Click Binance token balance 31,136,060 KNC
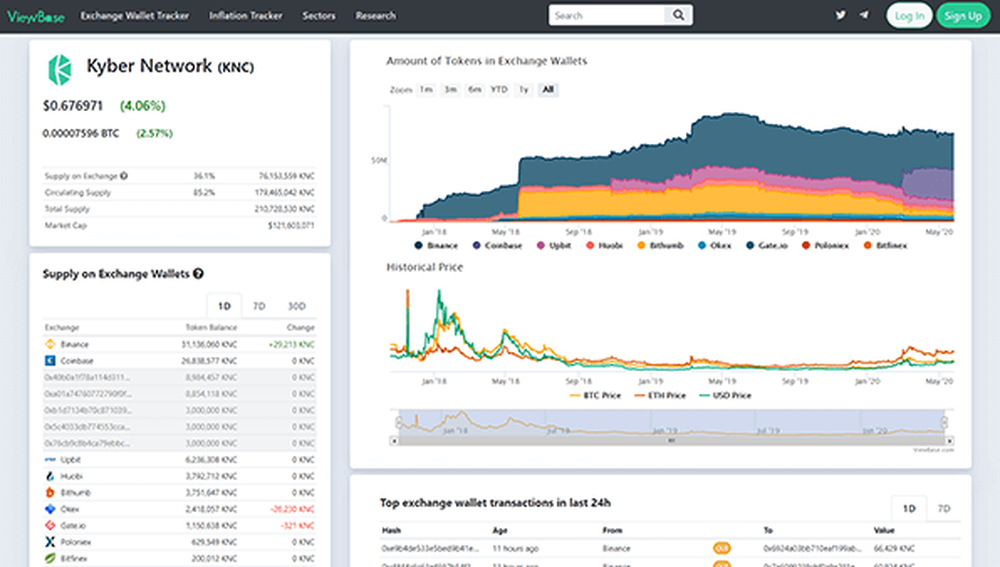The width and height of the screenshot is (1000, 567). [x=209, y=344]
